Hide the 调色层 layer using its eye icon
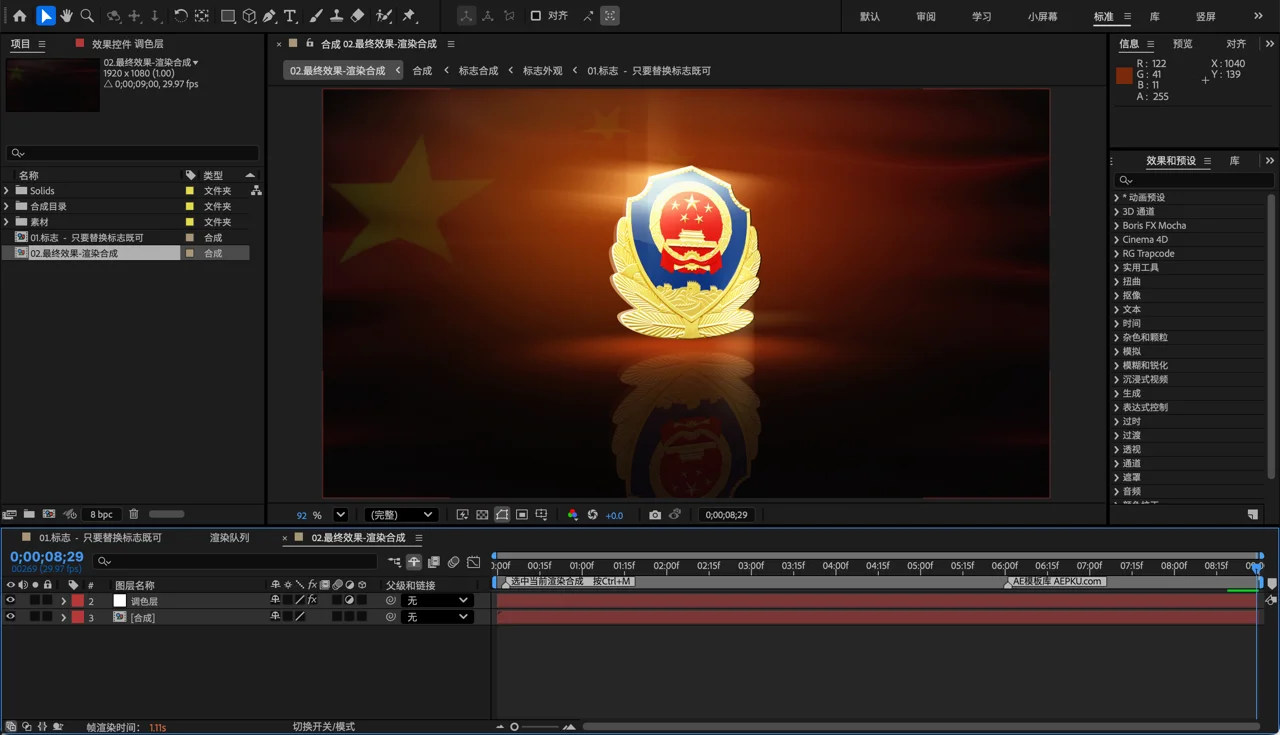The image size is (1280, 735). [11, 601]
